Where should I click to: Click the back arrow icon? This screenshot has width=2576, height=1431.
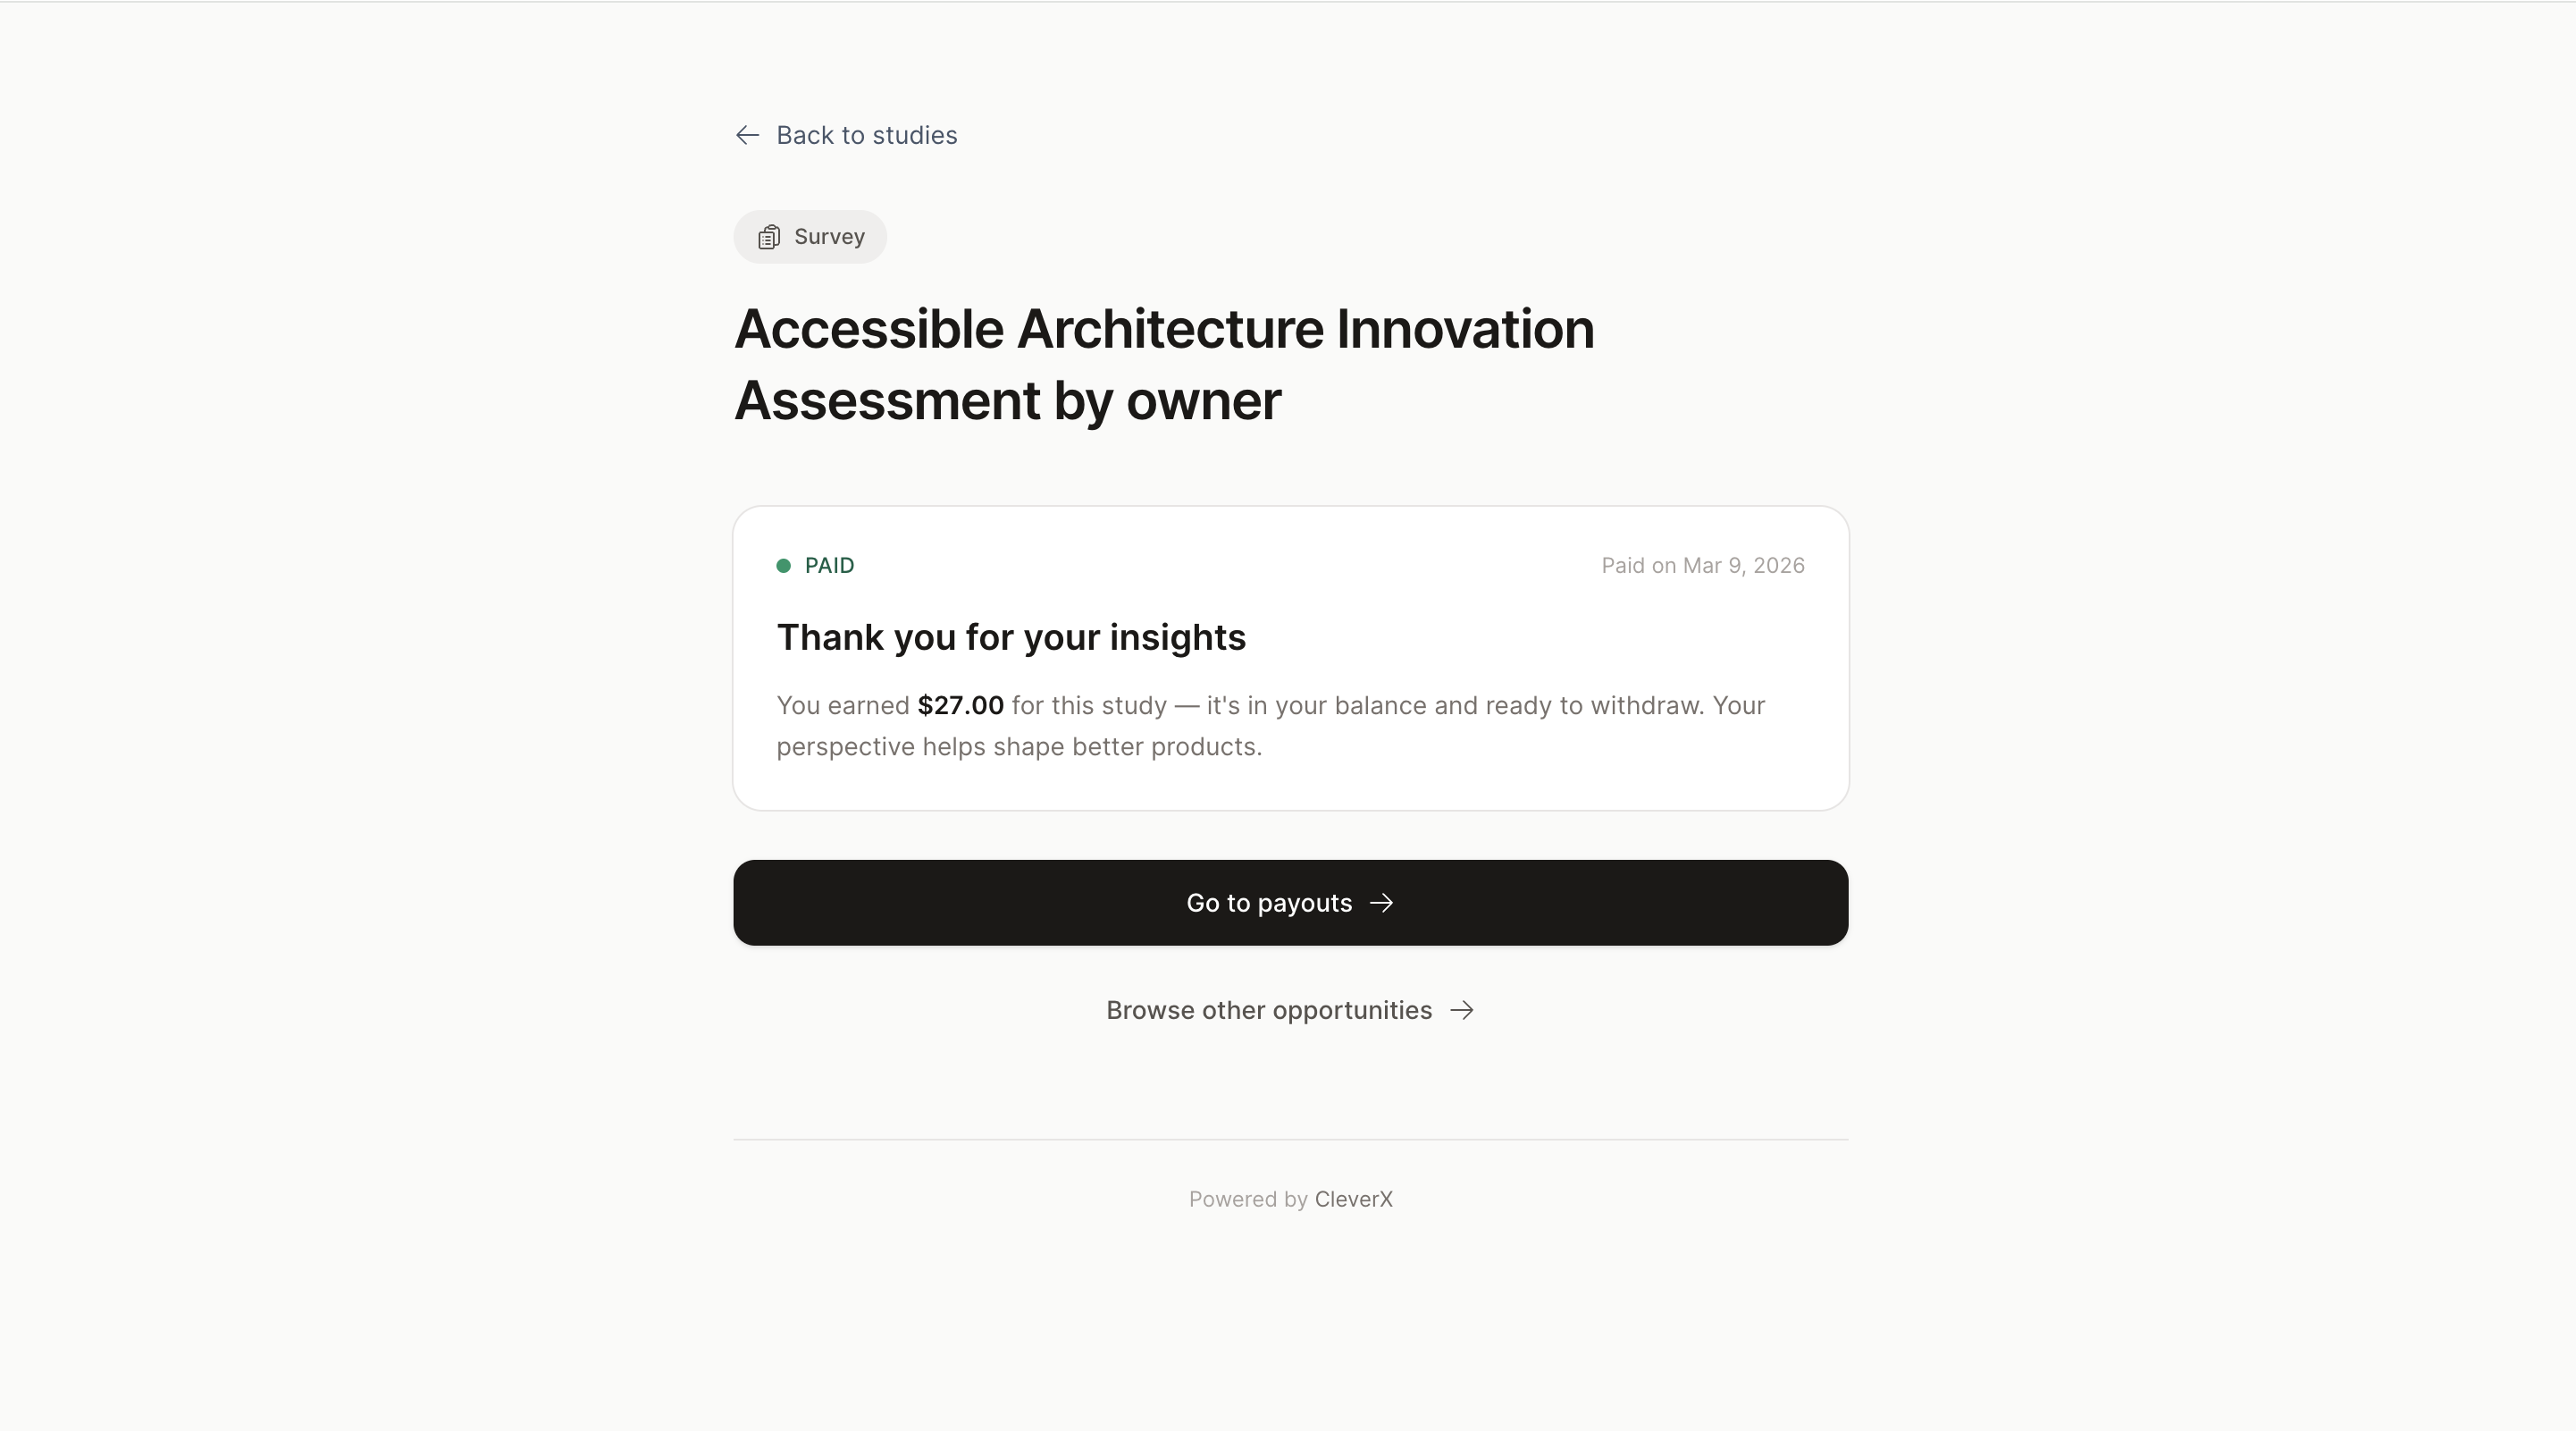click(x=747, y=135)
